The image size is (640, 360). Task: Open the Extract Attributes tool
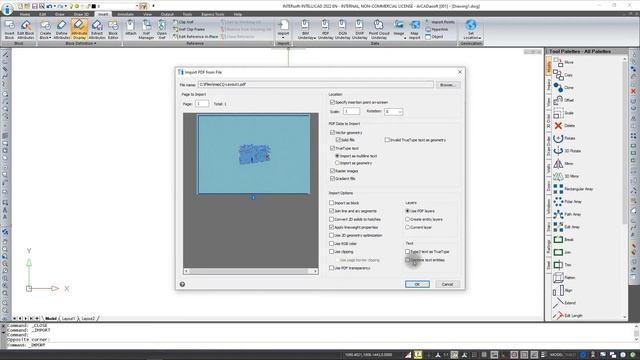pos(97,29)
